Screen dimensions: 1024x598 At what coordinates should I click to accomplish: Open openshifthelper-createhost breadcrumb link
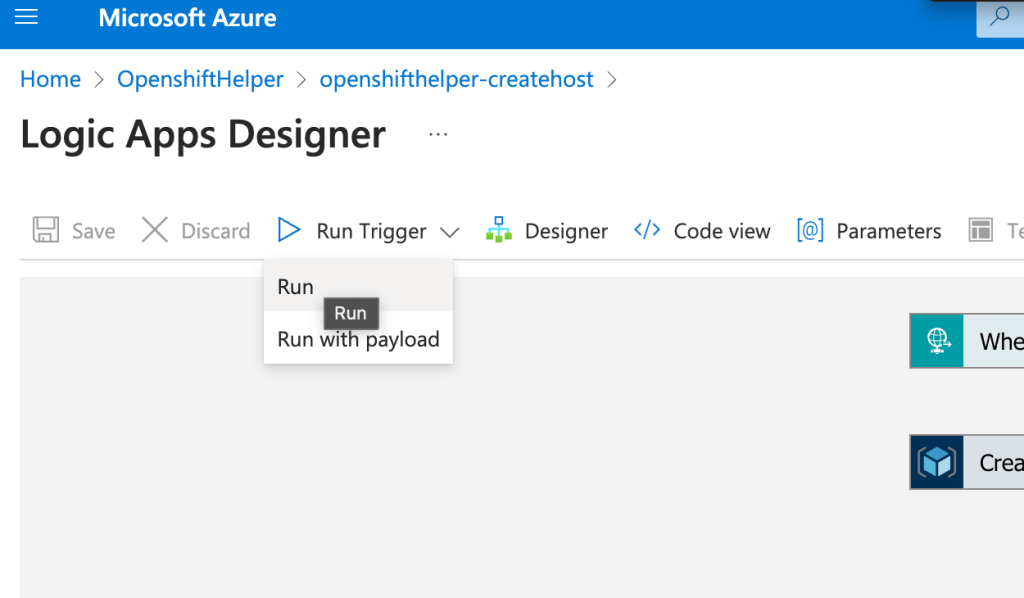pyautogui.click(x=456, y=79)
